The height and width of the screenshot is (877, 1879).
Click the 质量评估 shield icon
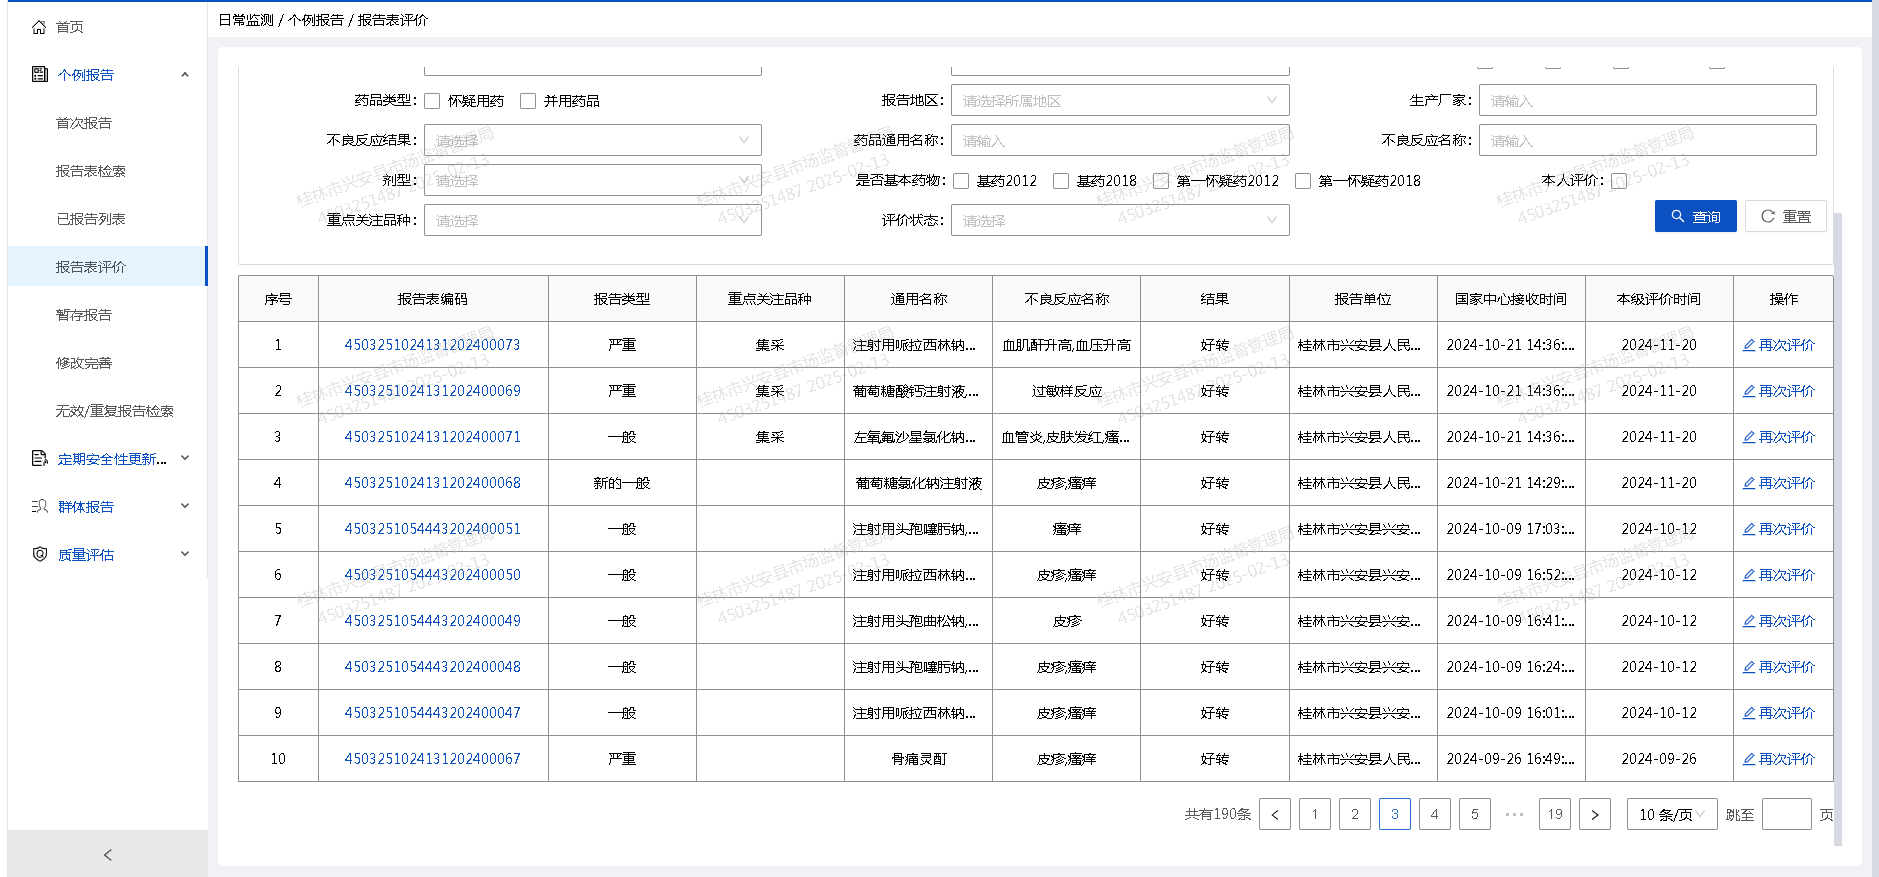tap(40, 554)
